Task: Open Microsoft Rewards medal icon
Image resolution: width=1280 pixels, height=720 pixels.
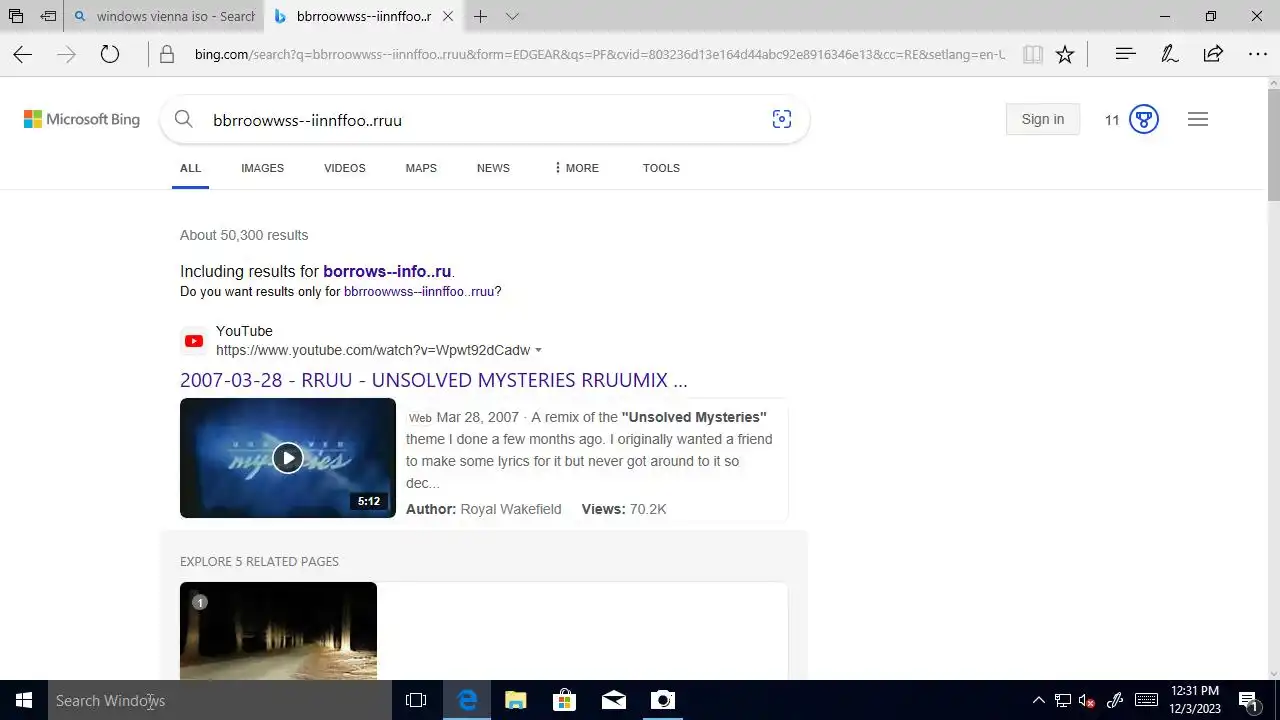Action: pos(1143,119)
